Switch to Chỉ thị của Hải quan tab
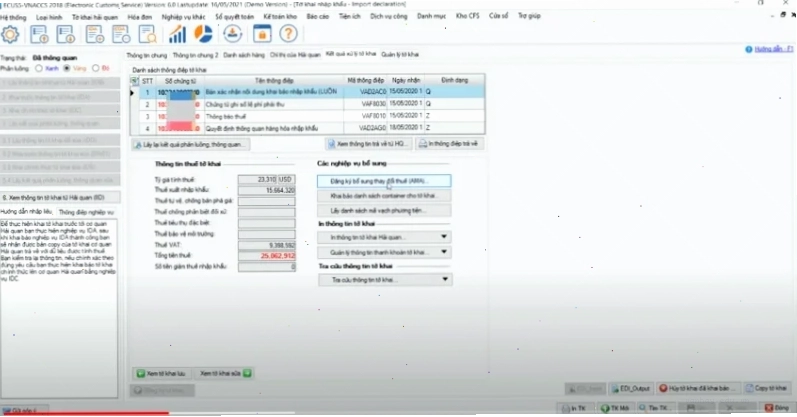Viewport: 797px width, 417px height. click(x=295, y=55)
